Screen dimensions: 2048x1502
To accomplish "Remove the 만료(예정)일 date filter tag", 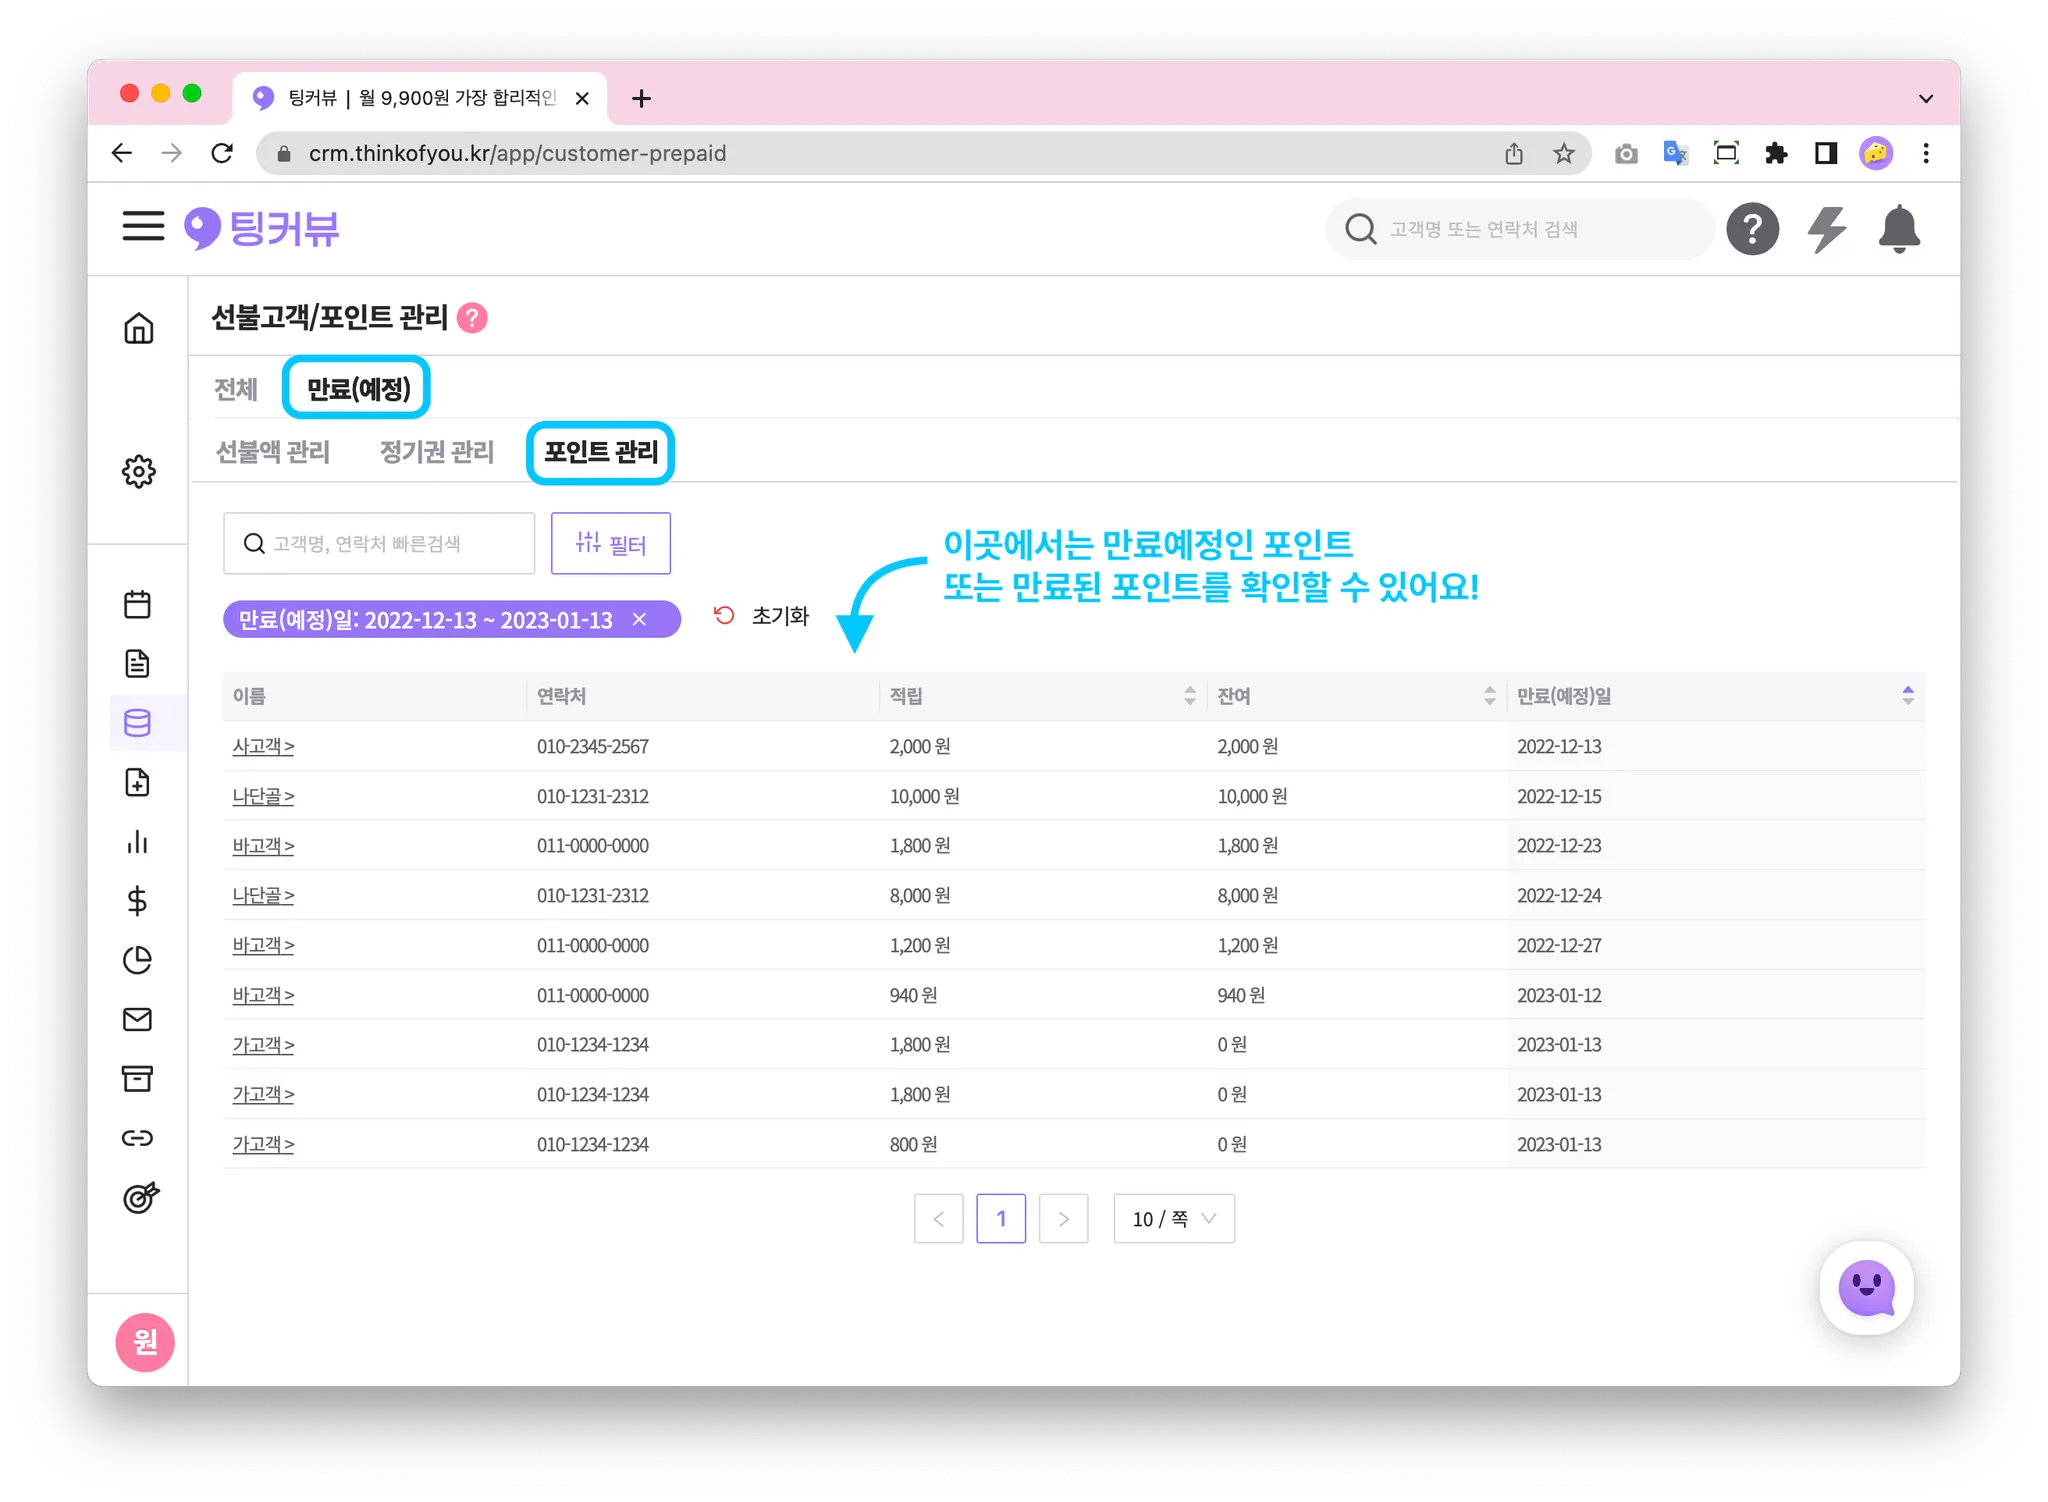I will coord(640,620).
